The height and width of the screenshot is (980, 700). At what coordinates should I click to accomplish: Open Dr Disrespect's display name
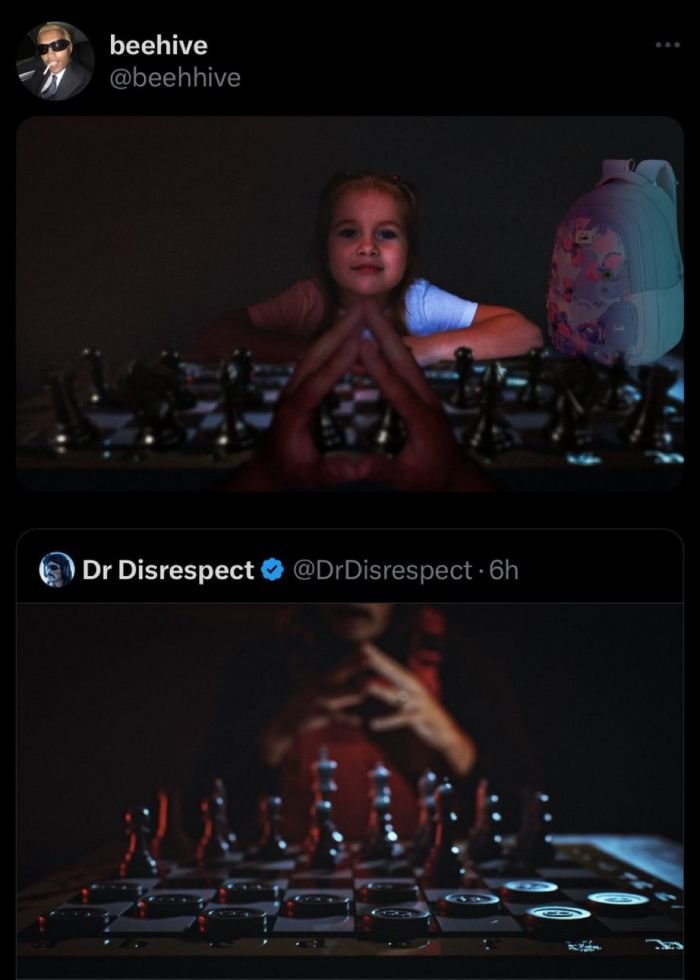[x=168, y=570]
